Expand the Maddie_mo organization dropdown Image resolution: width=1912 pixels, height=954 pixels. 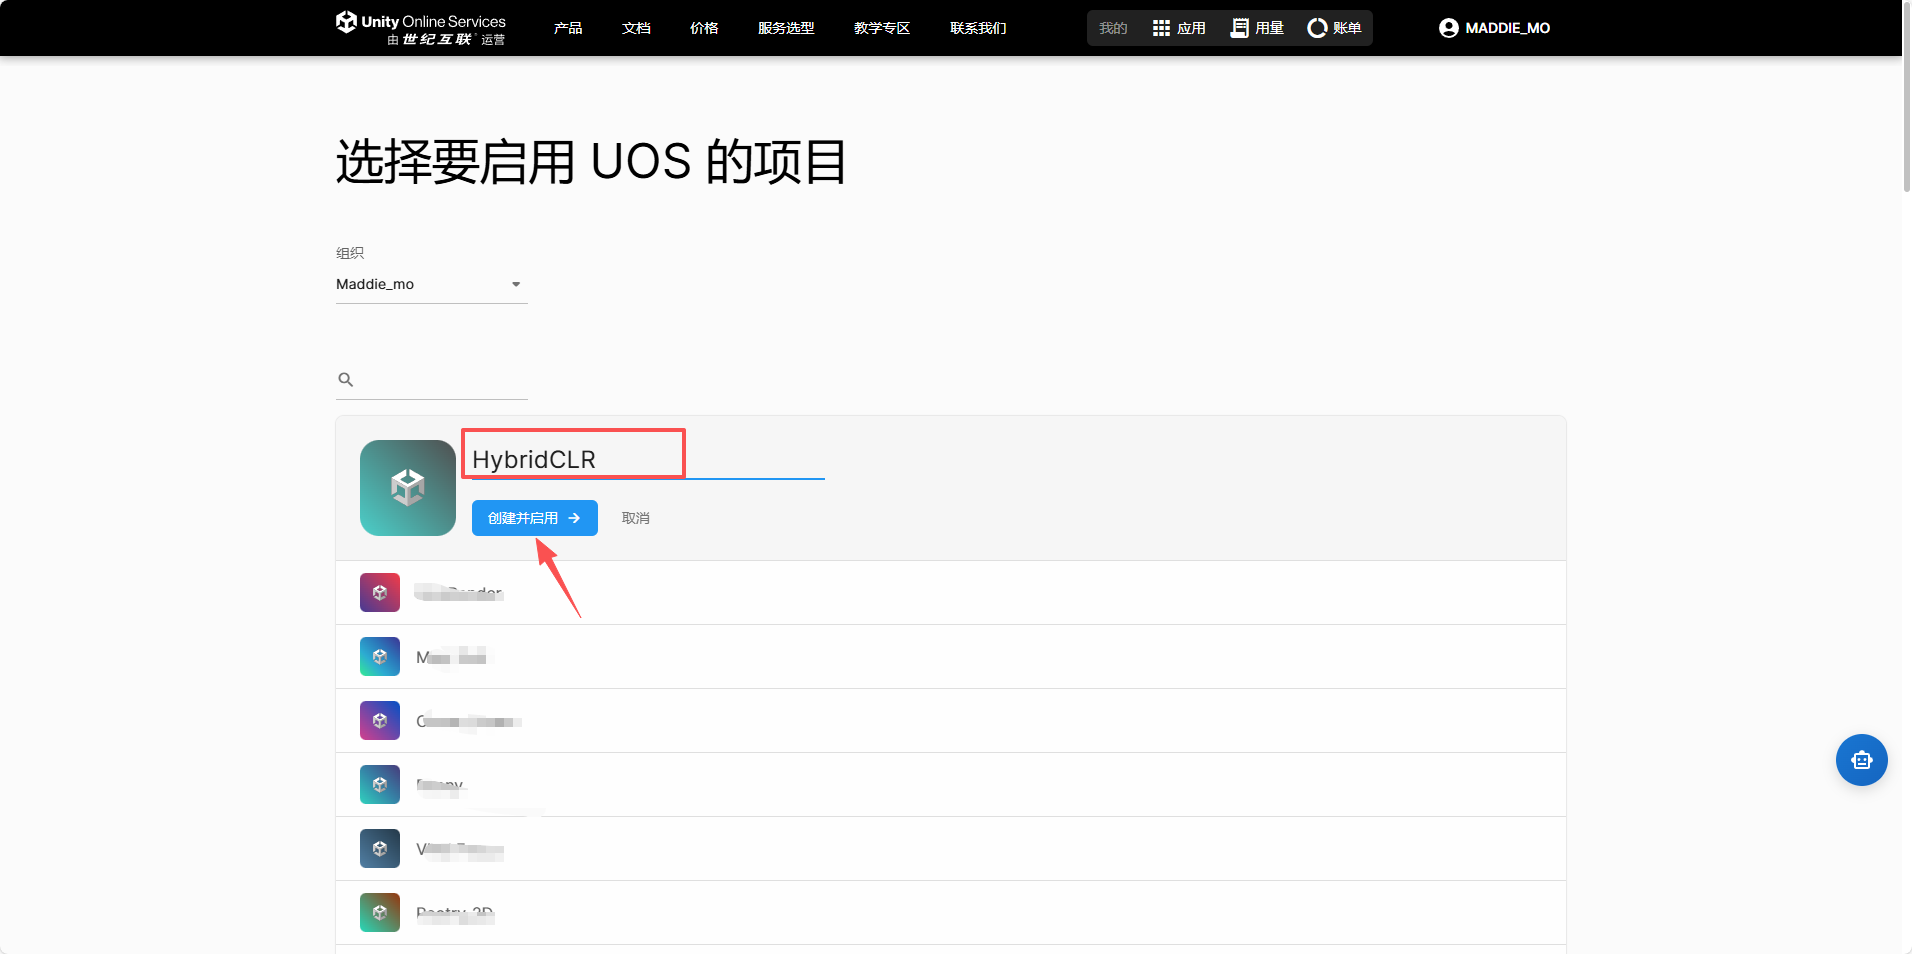coord(431,285)
